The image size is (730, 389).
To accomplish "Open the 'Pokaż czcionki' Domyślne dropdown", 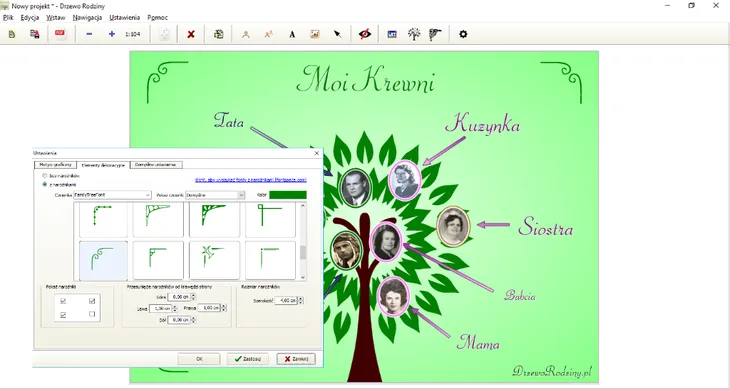I will tap(215, 195).
